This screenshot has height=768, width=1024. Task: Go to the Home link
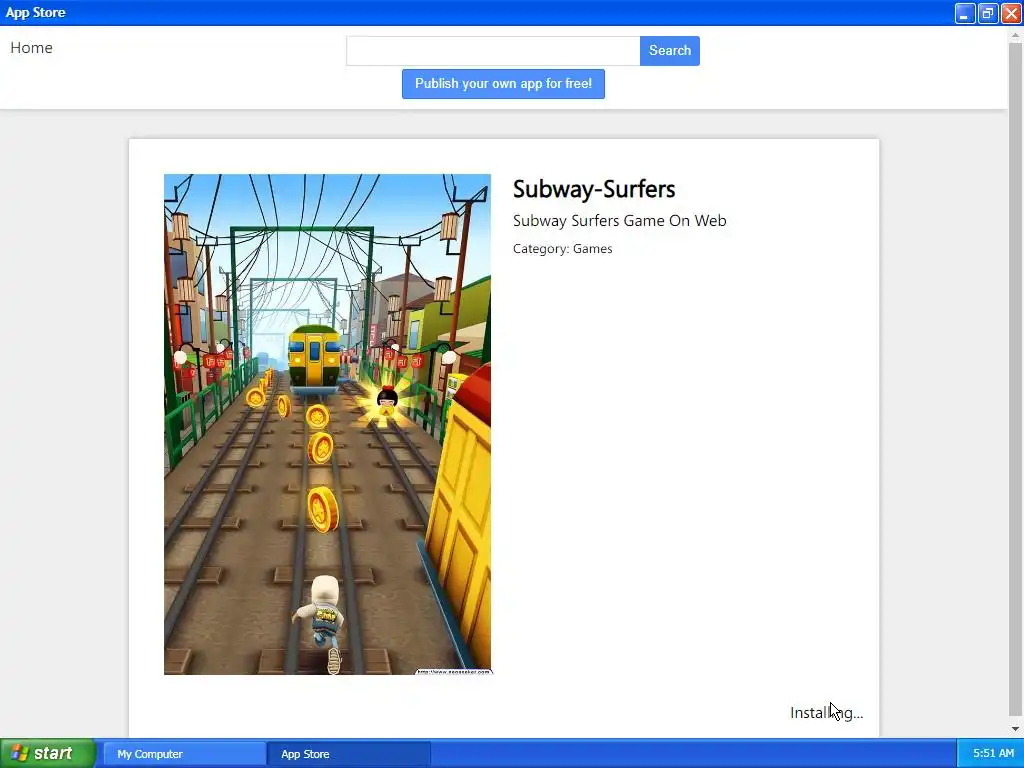(x=31, y=48)
